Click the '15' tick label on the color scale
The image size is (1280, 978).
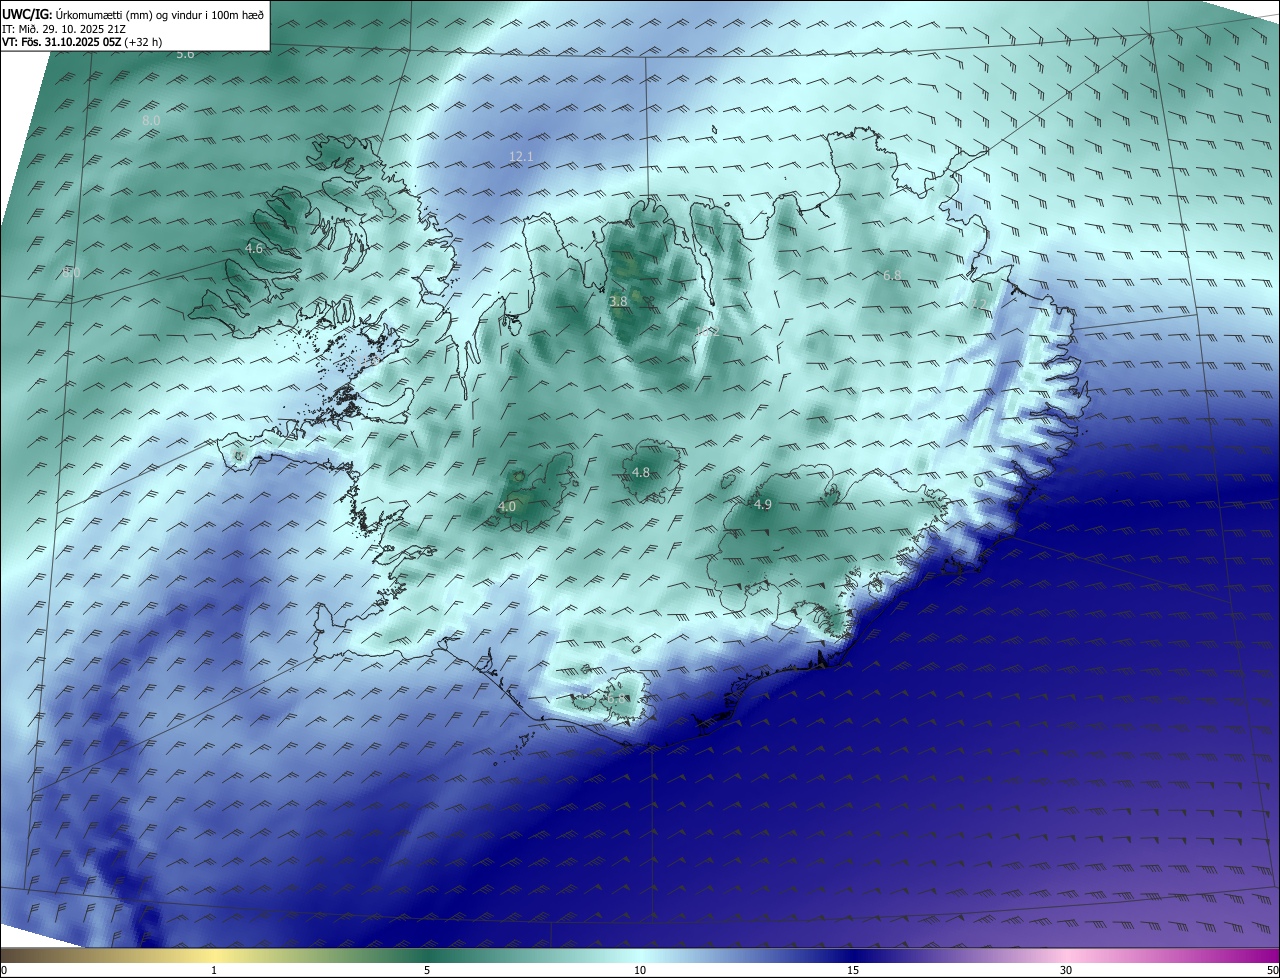pyautogui.click(x=853, y=970)
